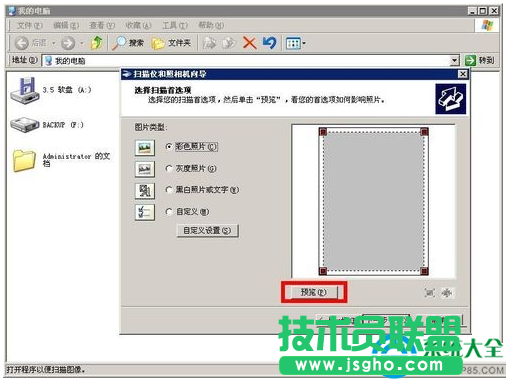This screenshot has width=506, height=381.
Task: Open the Back button history dropdown arrow
Action: click(x=53, y=43)
